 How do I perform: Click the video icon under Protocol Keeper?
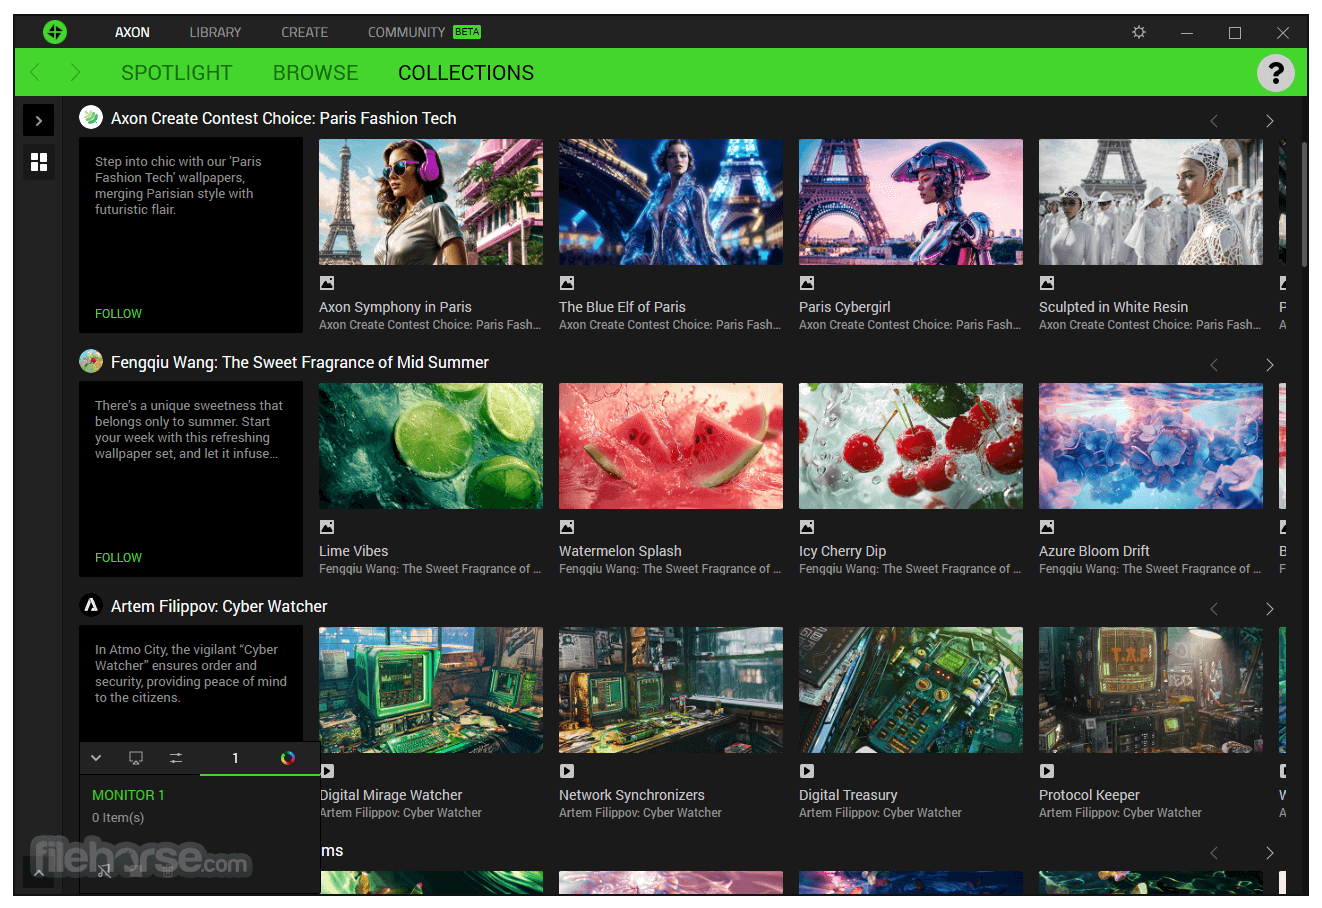point(1047,771)
